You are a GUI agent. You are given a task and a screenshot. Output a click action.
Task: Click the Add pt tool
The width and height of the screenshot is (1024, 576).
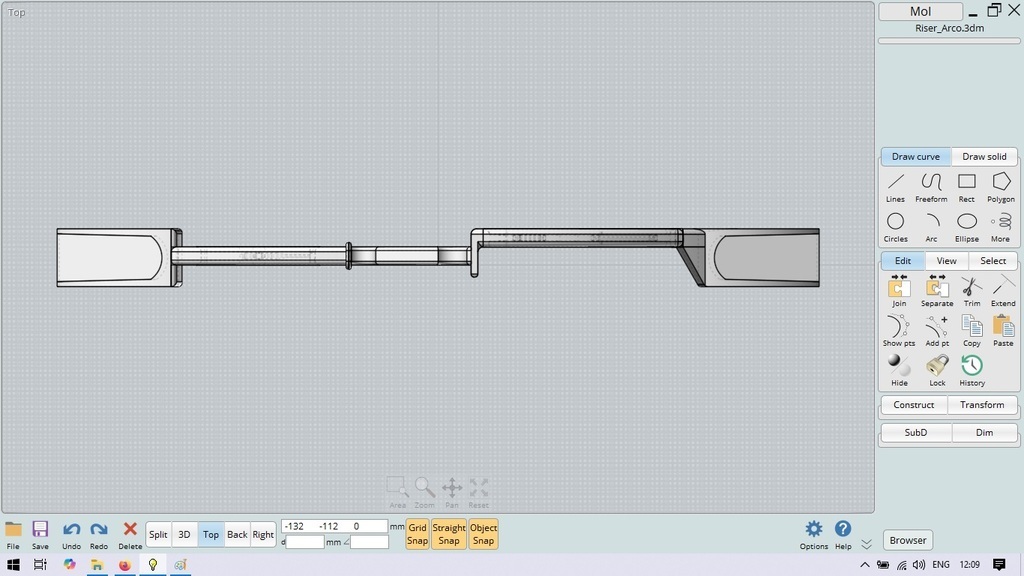(936, 331)
